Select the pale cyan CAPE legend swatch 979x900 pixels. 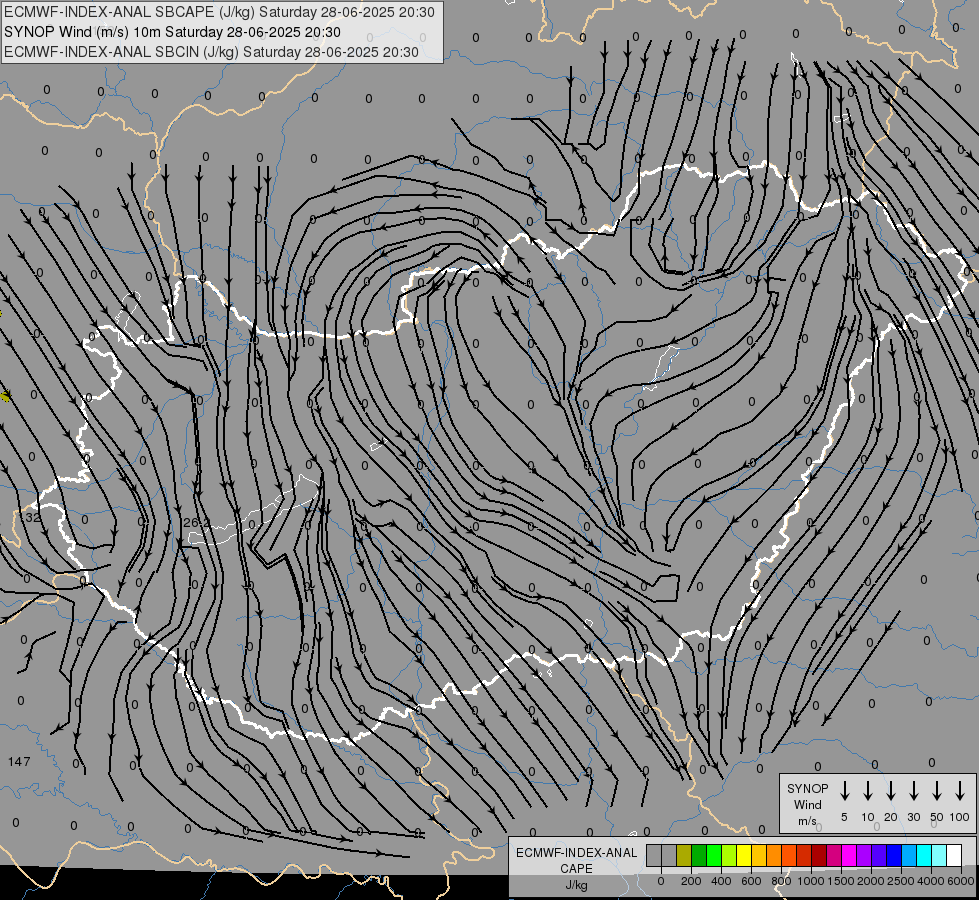938,855
